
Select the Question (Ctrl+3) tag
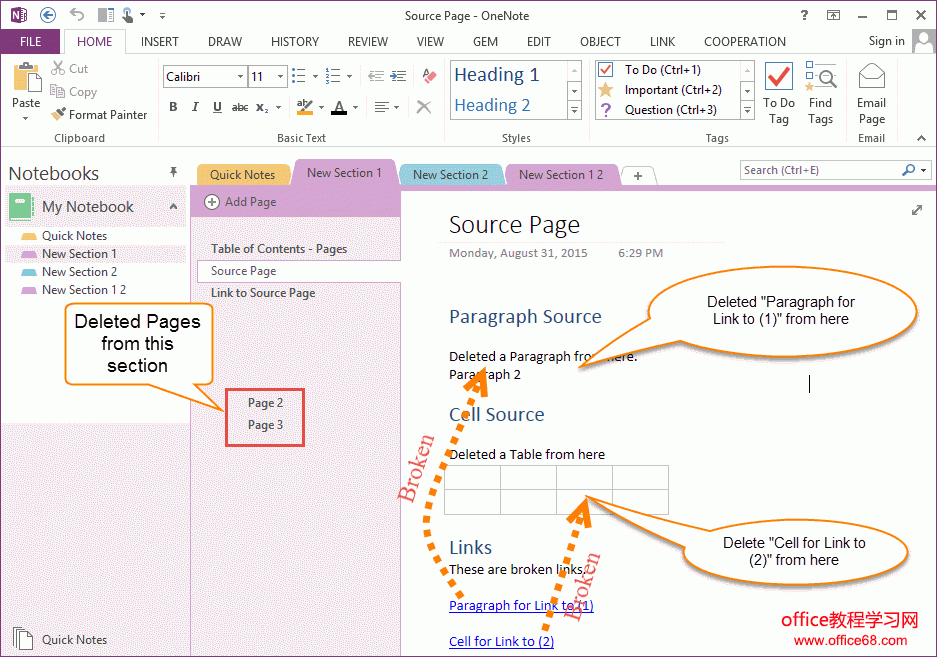click(x=605, y=110)
